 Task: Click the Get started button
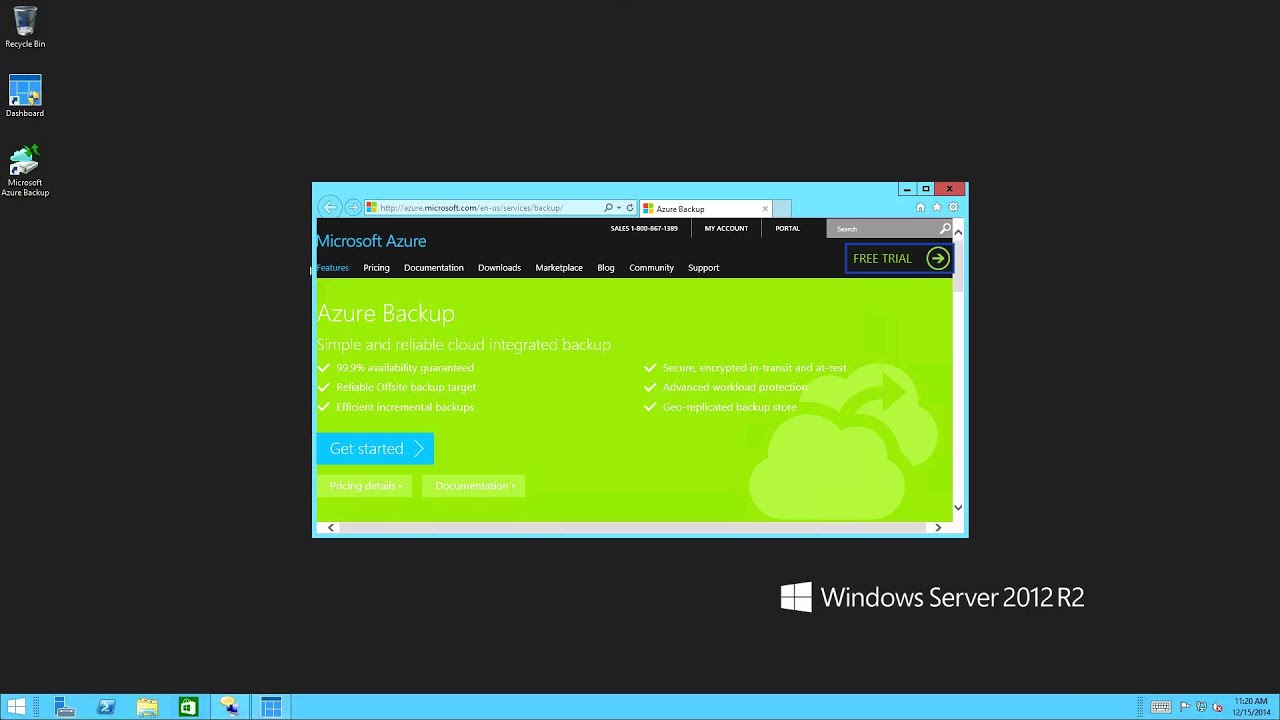pos(375,449)
